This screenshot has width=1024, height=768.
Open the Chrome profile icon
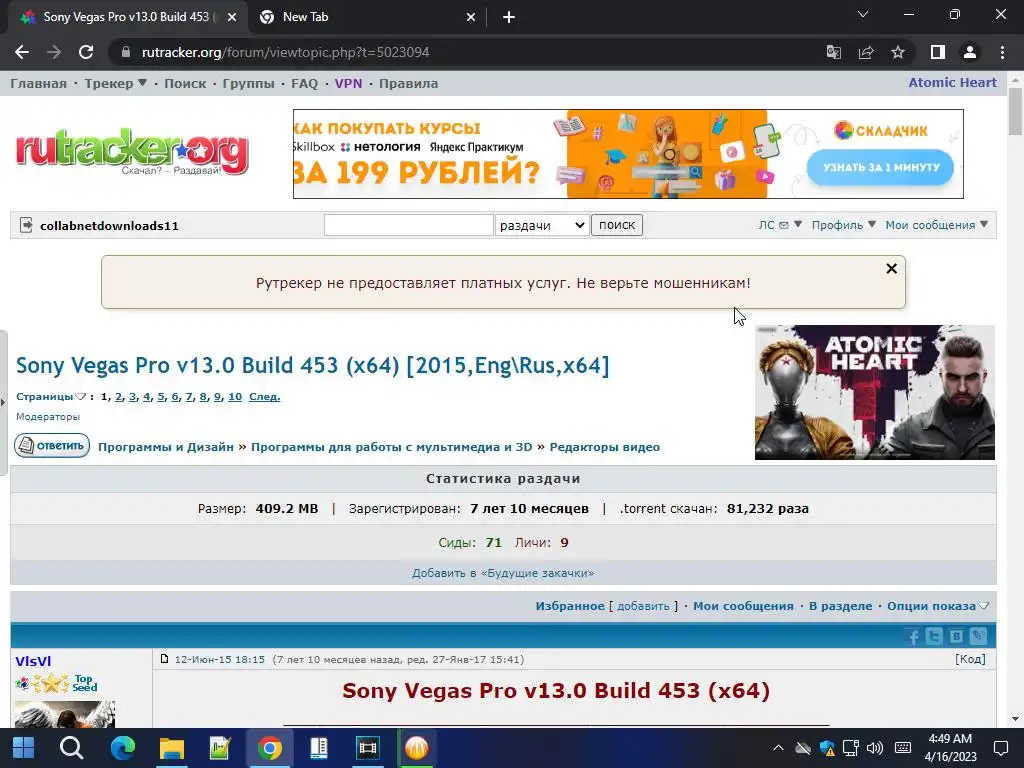tap(970, 52)
